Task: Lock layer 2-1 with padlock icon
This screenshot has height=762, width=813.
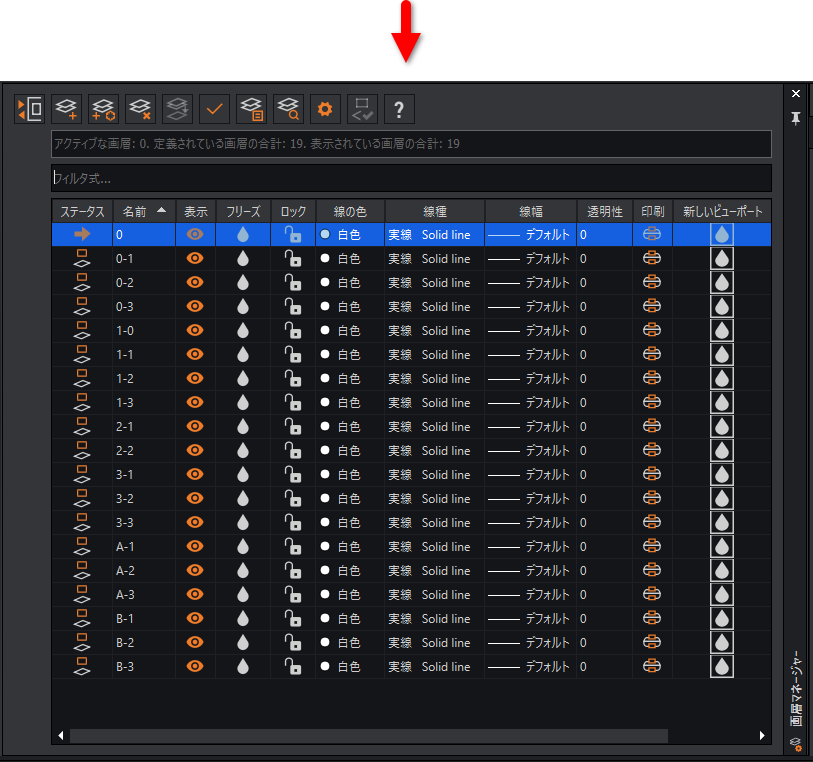Action: [x=293, y=427]
